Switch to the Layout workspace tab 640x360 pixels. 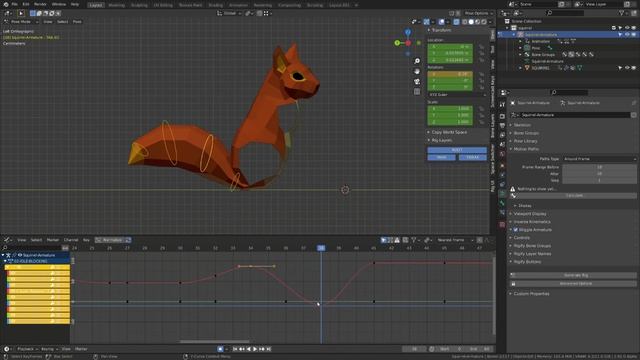(x=96, y=5)
